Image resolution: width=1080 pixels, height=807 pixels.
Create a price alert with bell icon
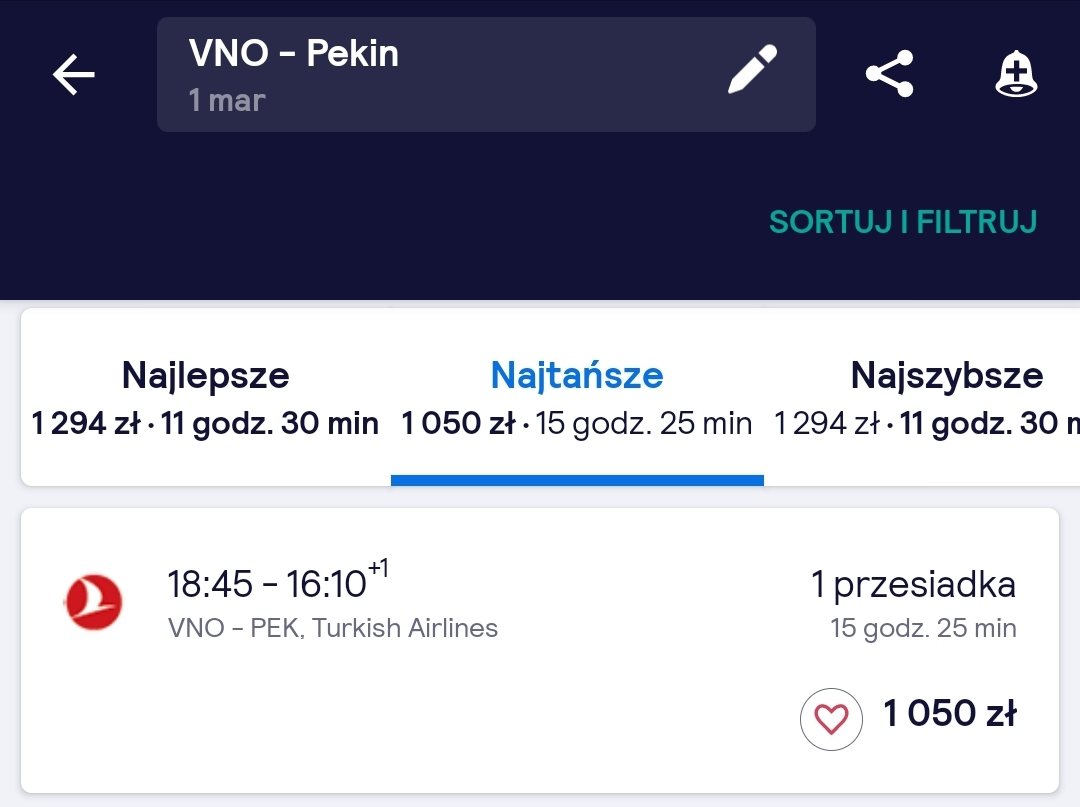pos(1016,74)
